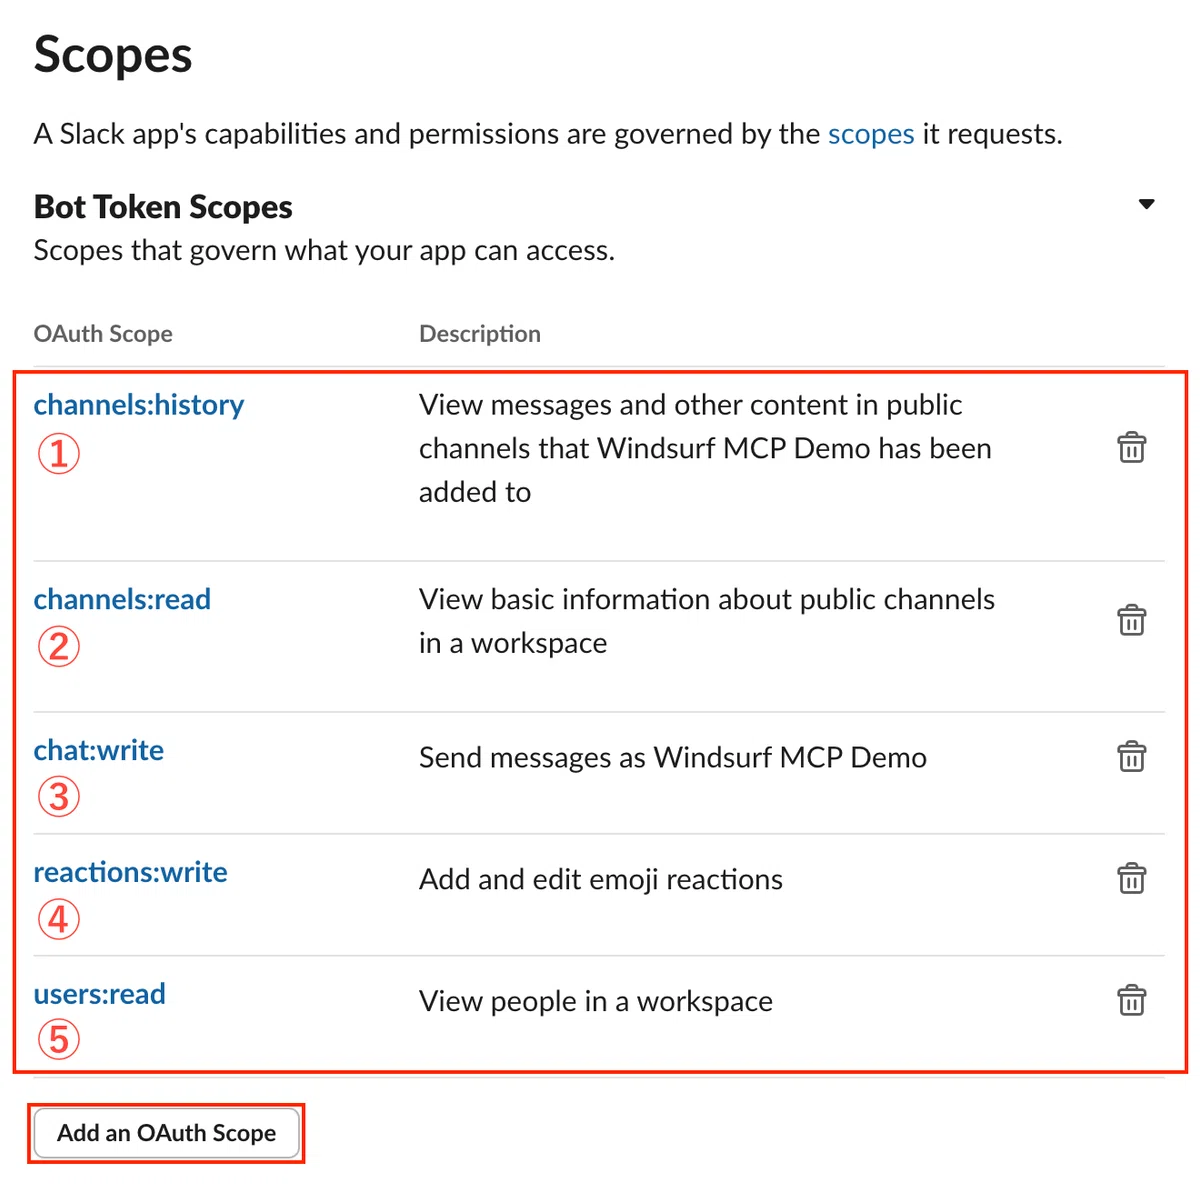Open the scopes documentation link
This screenshot has width=1200, height=1193.
click(x=871, y=134)
